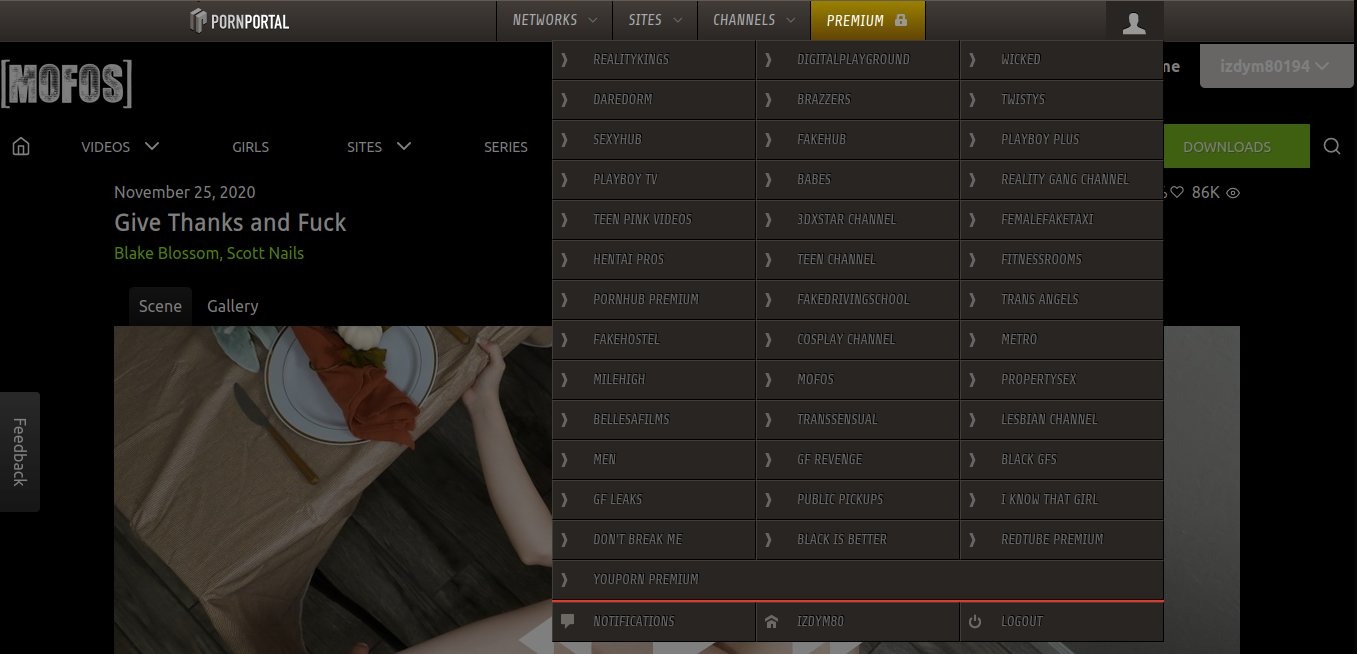Viewport: 1357px width, 654px height.
Task: Choose Men entry
Action: click(654, 459)
